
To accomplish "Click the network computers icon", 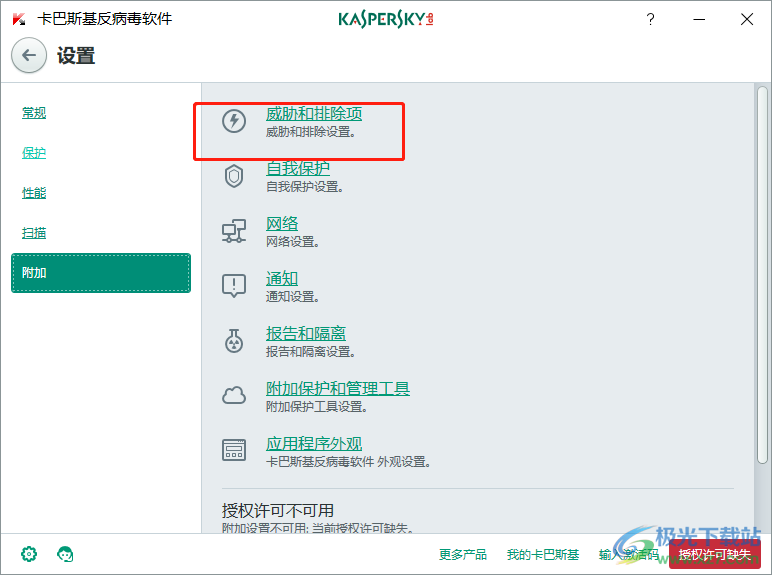I will pyautogui.click(x=234, y=231).
